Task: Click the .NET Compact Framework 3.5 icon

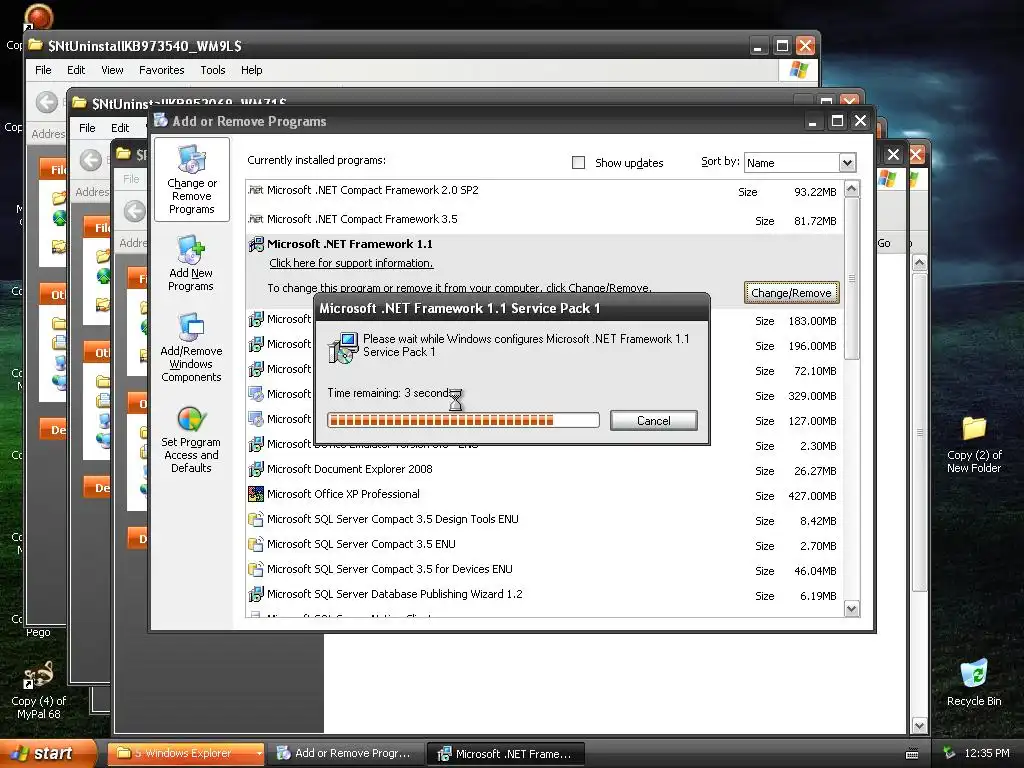Action: 256,219
